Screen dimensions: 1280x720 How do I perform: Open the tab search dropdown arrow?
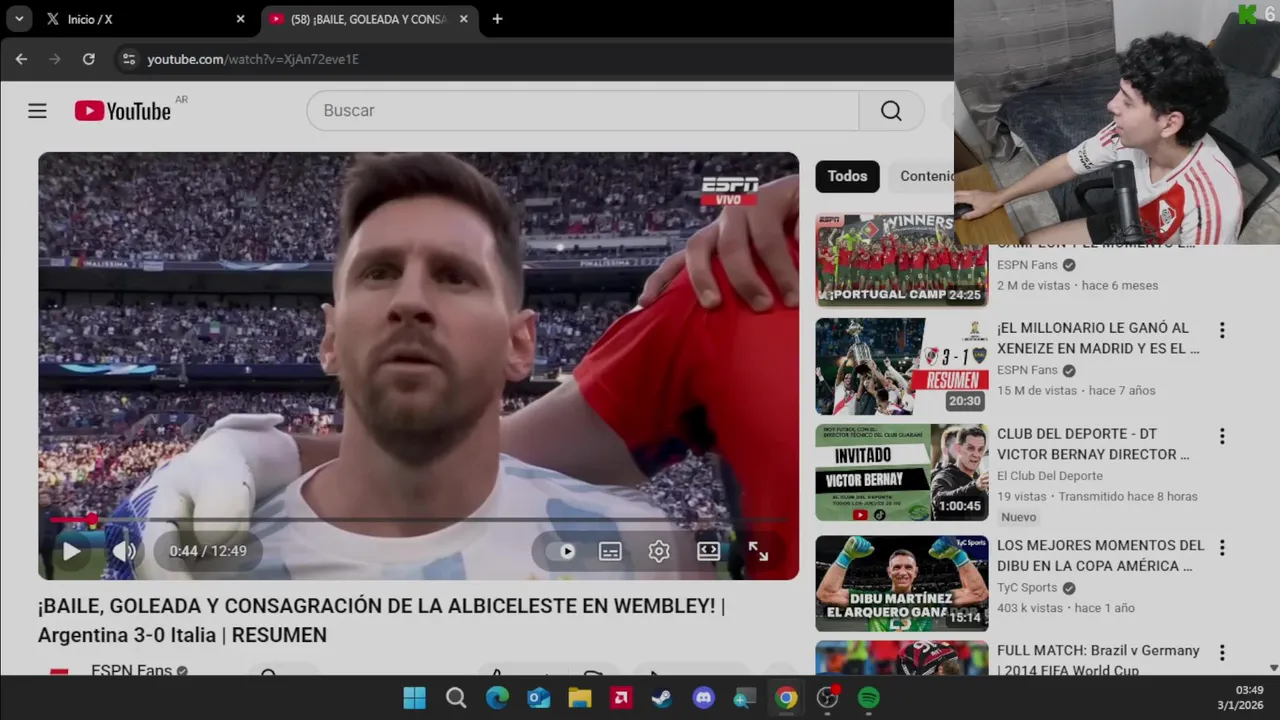tap(18, 19)
